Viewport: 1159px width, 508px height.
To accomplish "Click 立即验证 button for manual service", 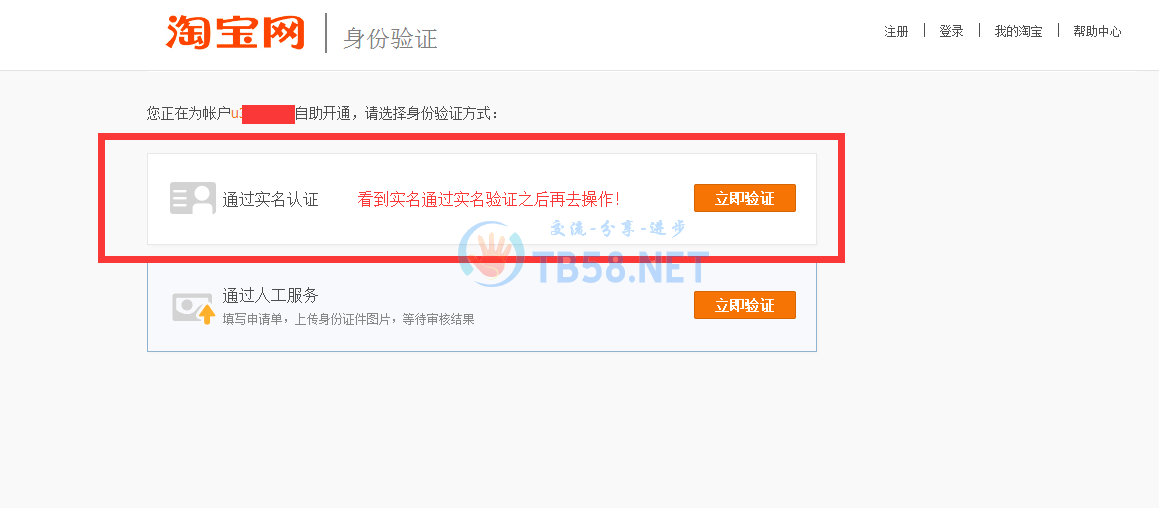I will point(744,305).
